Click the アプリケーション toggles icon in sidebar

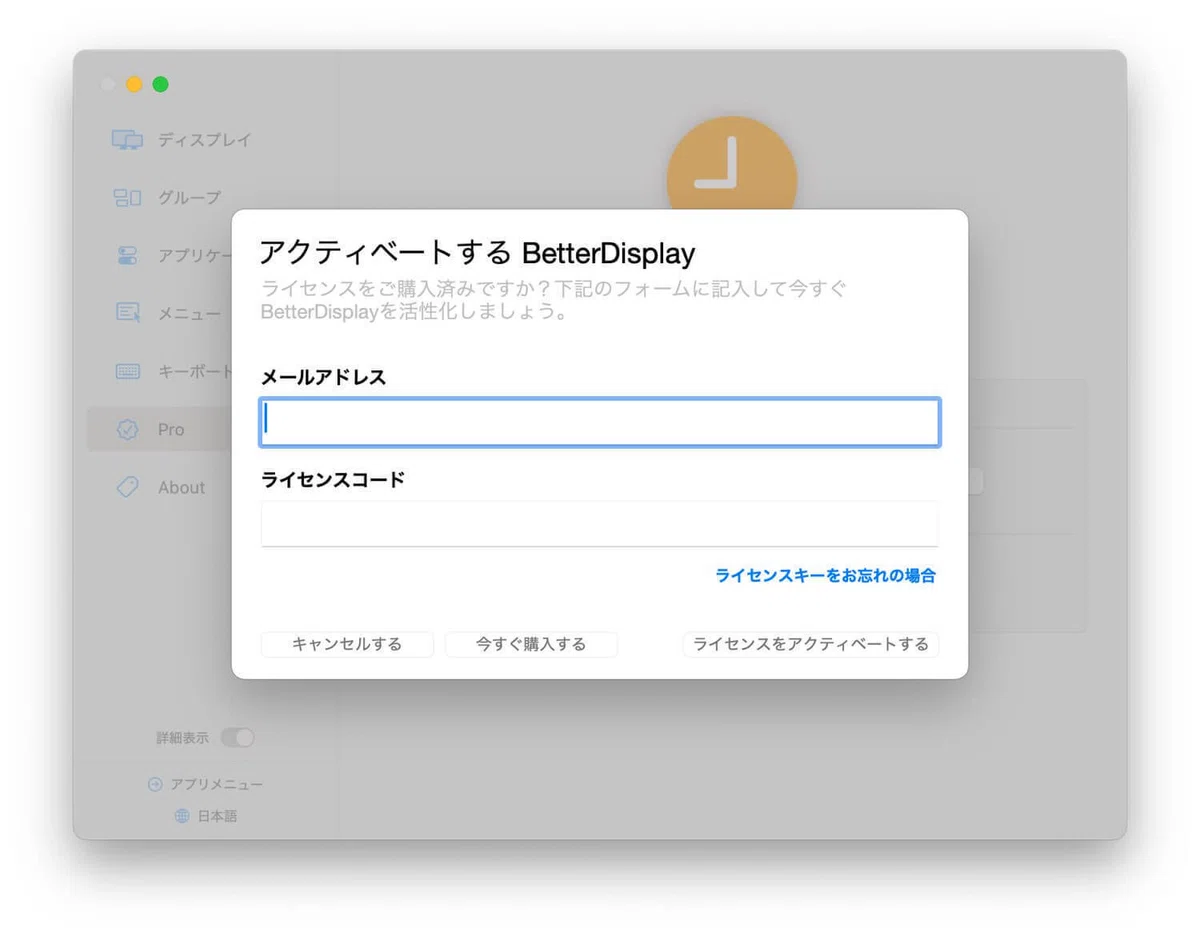click(127, 256)
